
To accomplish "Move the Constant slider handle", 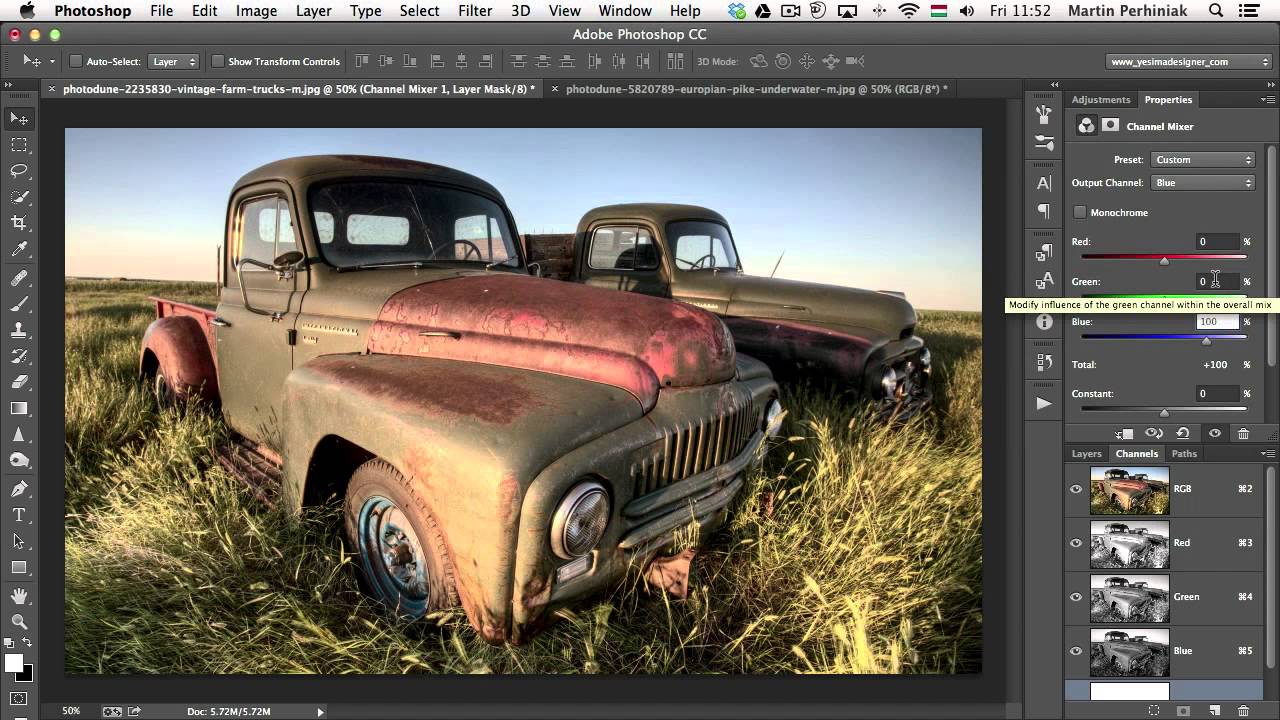I will tap(1164, 413).
